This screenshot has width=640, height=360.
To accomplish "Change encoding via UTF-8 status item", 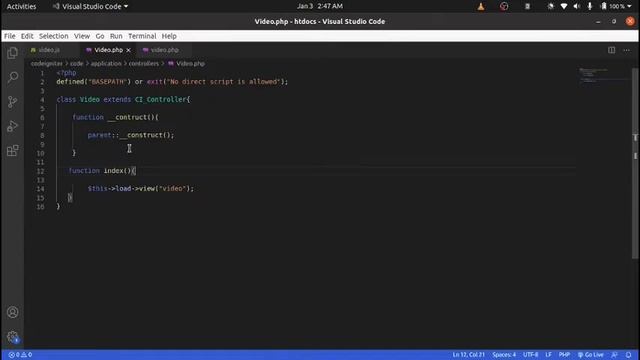I will (x=531, y=355).
